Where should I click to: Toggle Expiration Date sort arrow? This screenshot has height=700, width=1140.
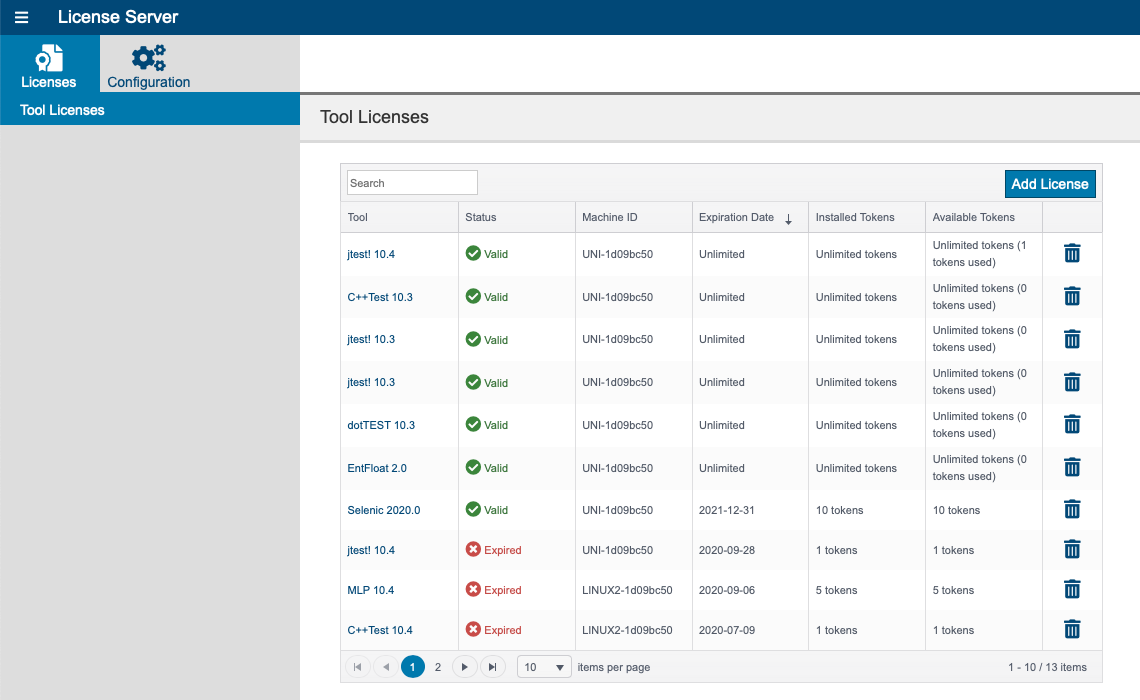click(788, 218)
